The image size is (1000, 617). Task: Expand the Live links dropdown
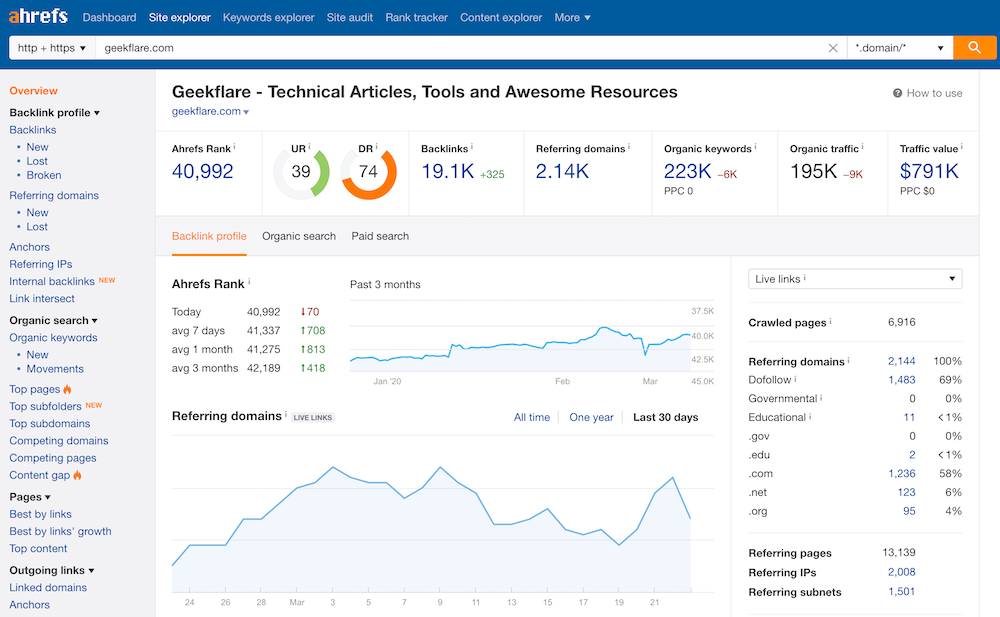tap(855, 279)
